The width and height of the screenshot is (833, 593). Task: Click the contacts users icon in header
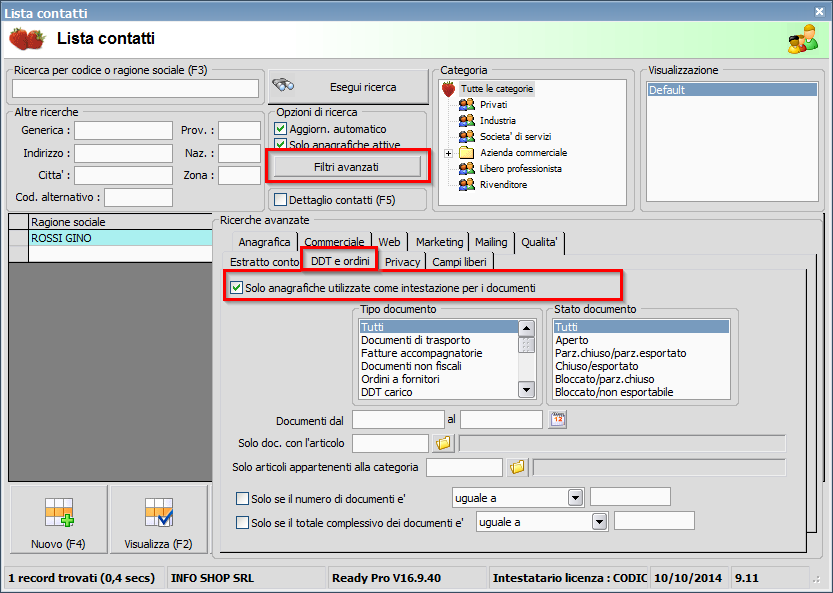click(803, 39)
